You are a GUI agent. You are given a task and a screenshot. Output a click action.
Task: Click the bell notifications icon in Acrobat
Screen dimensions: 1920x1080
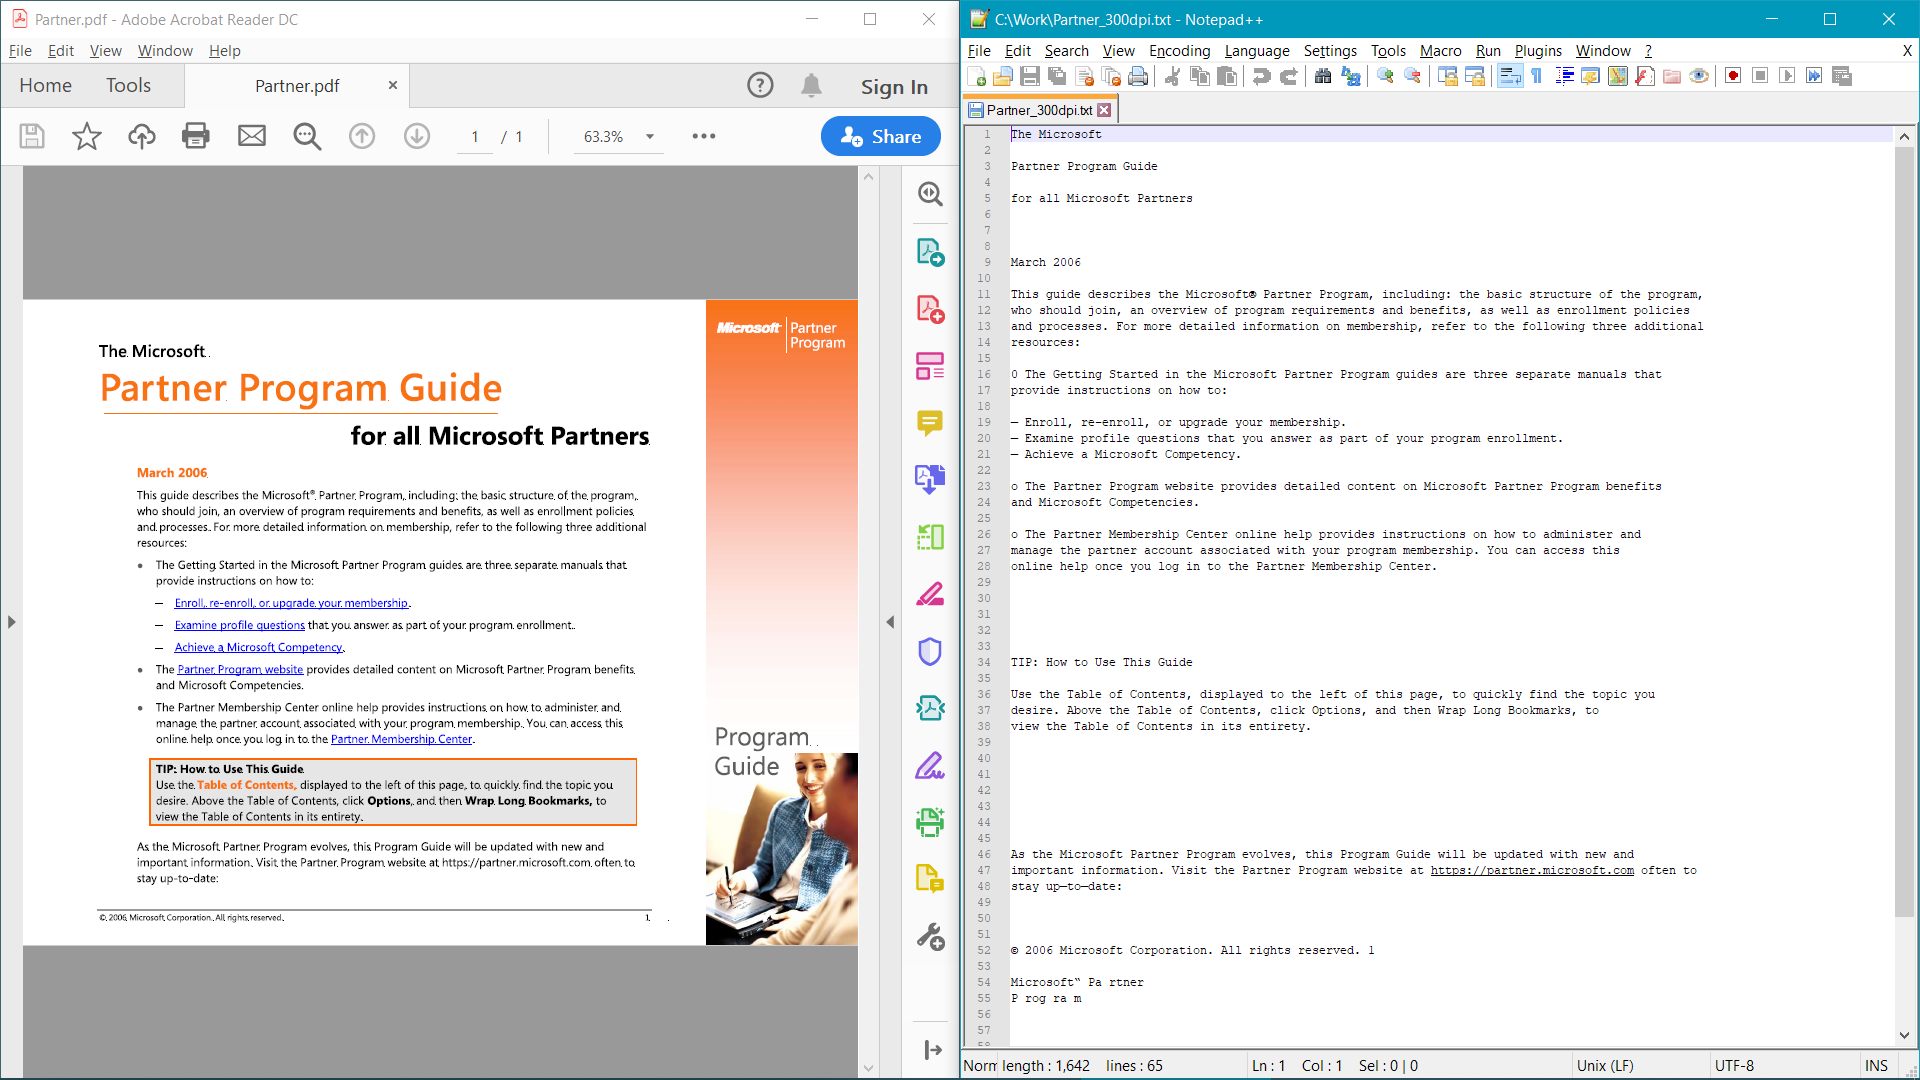coord(812,86)
